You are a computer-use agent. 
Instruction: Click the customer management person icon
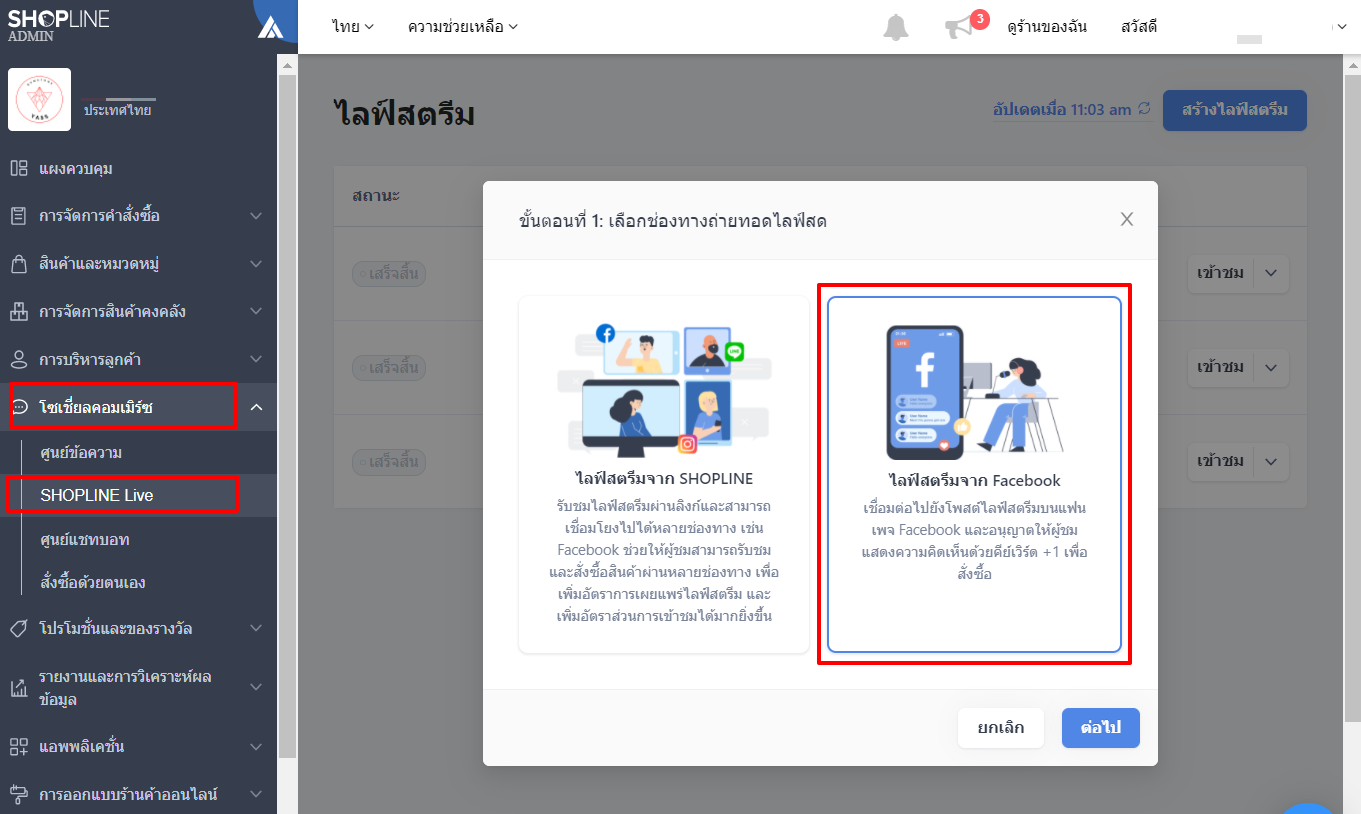[18, 359]
